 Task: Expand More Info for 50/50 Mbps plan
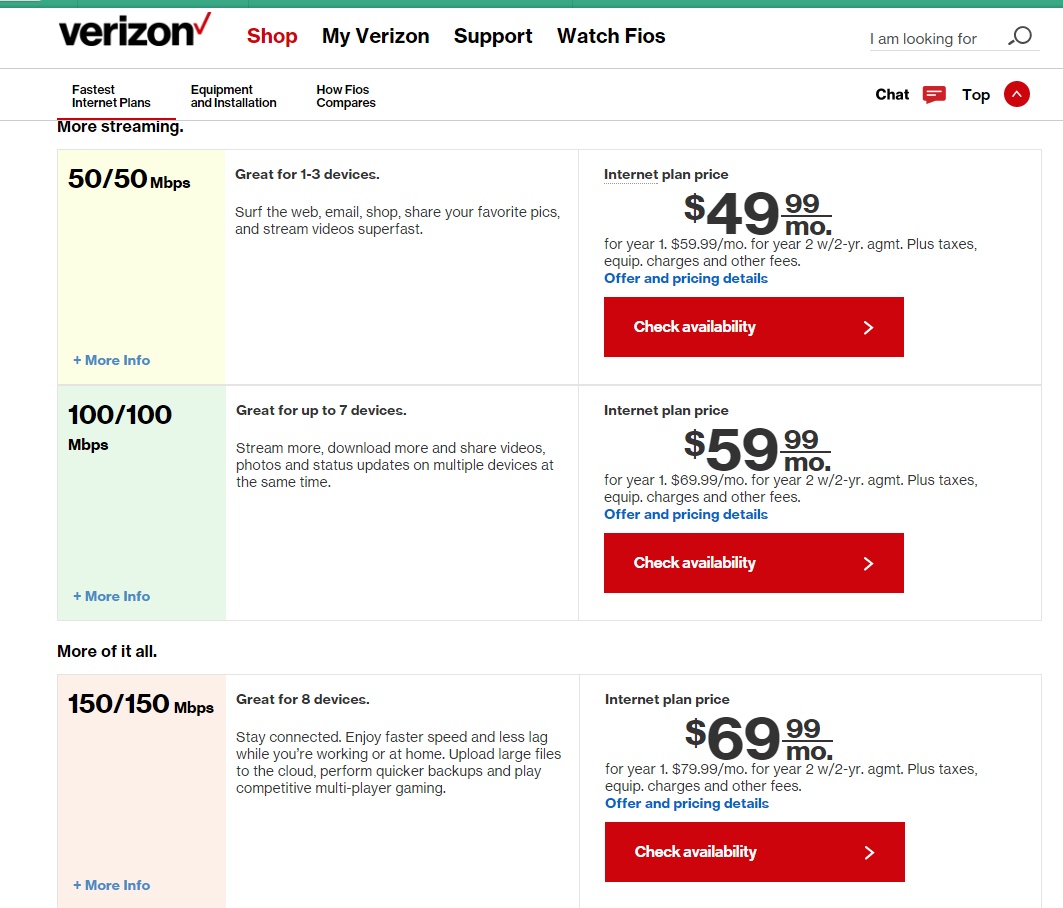112,360
